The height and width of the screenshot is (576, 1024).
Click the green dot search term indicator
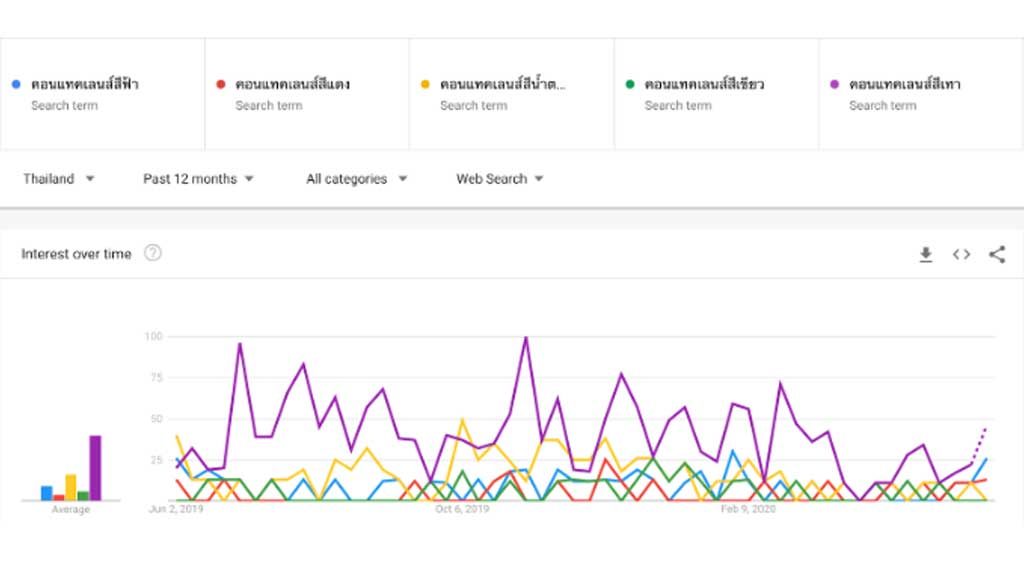pyautogui.click(x=630, y=85)
